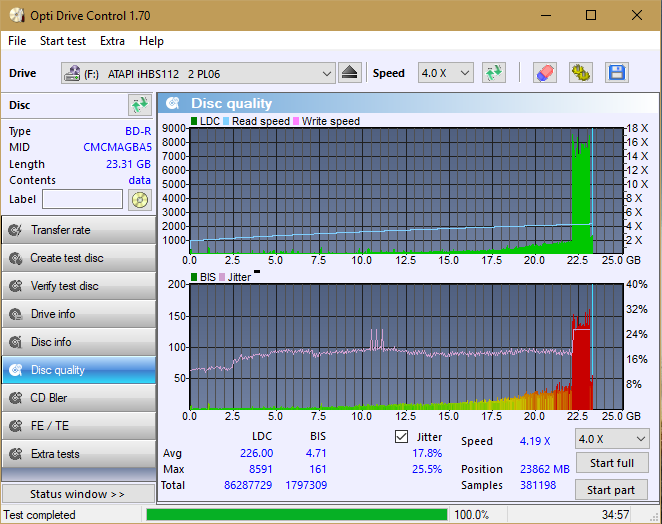The height and width of the screenshot is (524, 662).
Task: Click the Position value 23862 MB
Action: (545, 469)
